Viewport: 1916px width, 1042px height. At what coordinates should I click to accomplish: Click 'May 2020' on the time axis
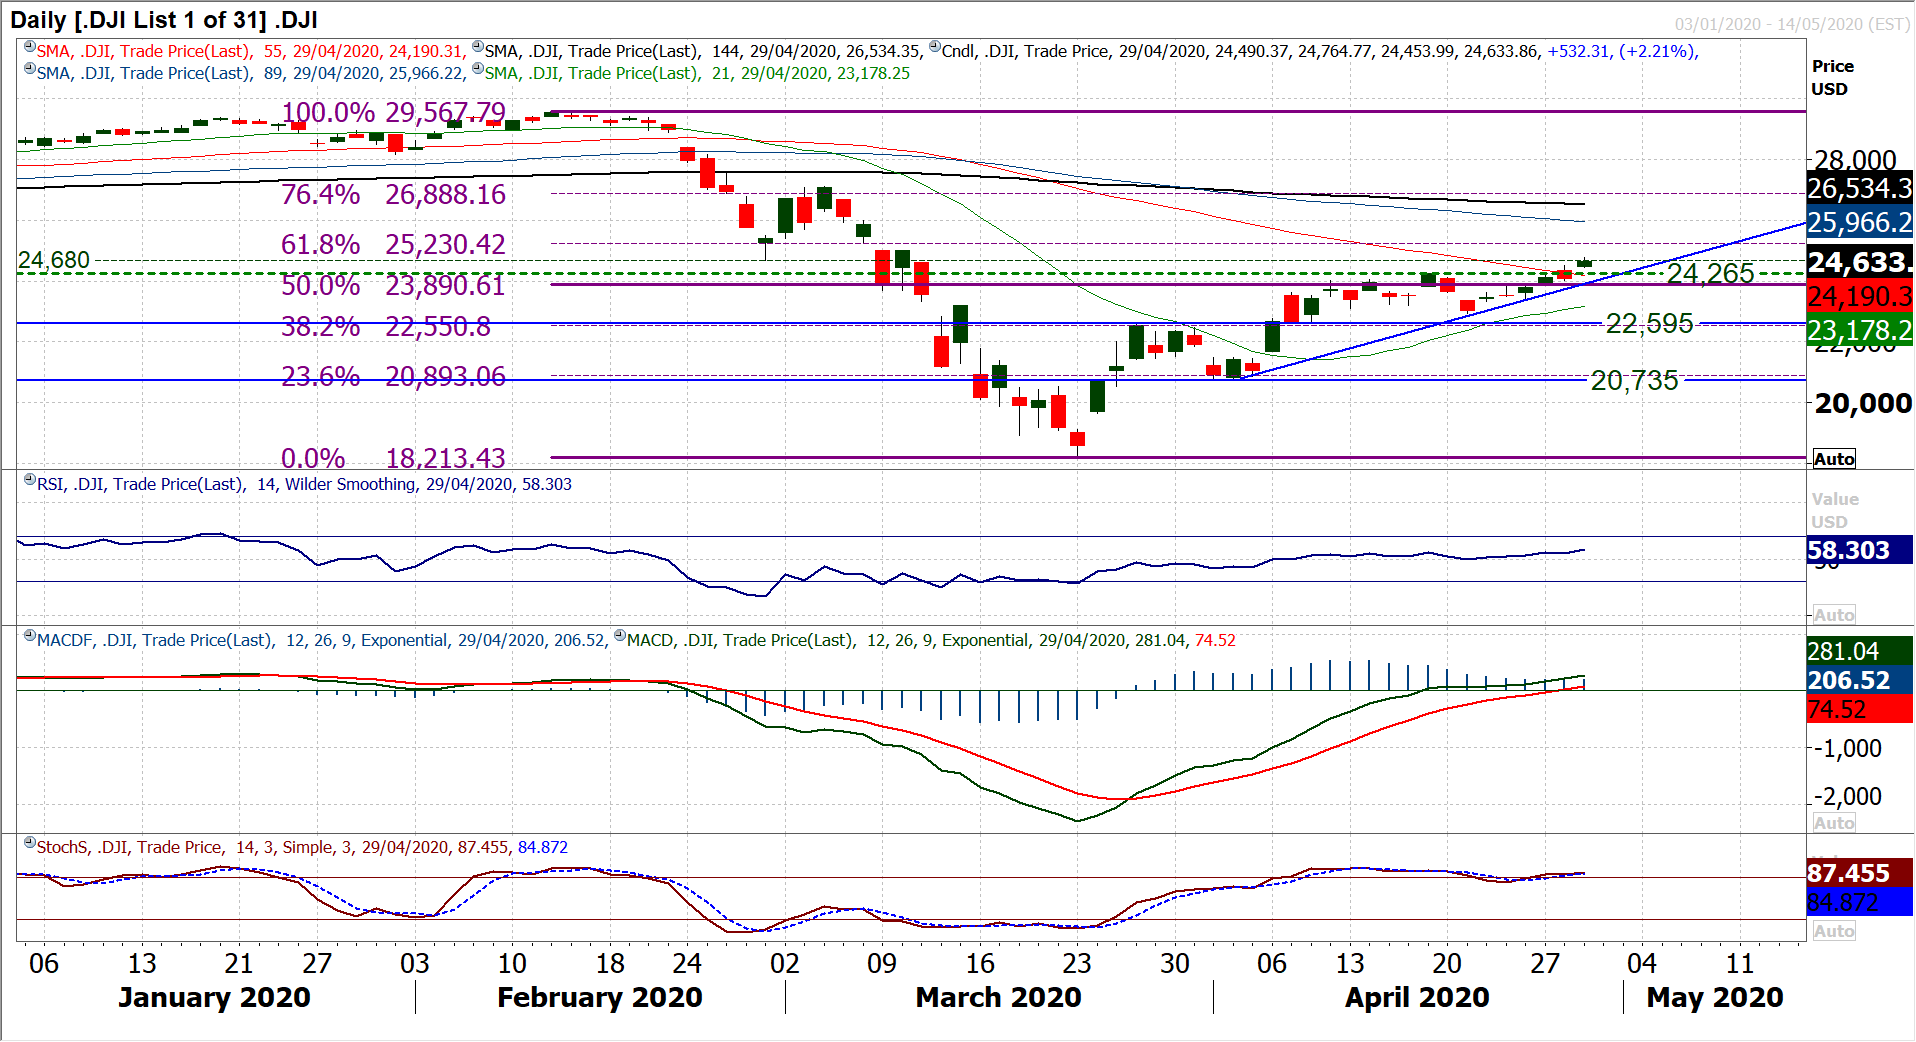point(1715,997)
